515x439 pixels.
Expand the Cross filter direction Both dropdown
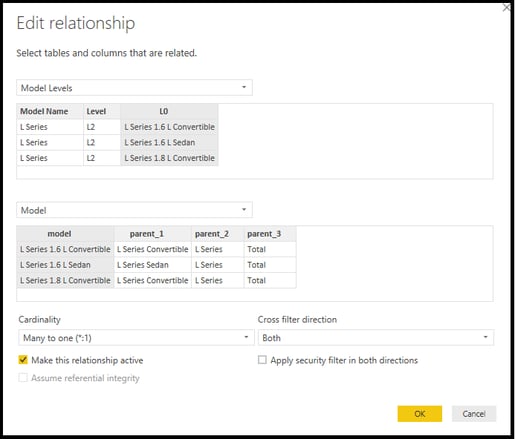[x=376, y=338]
